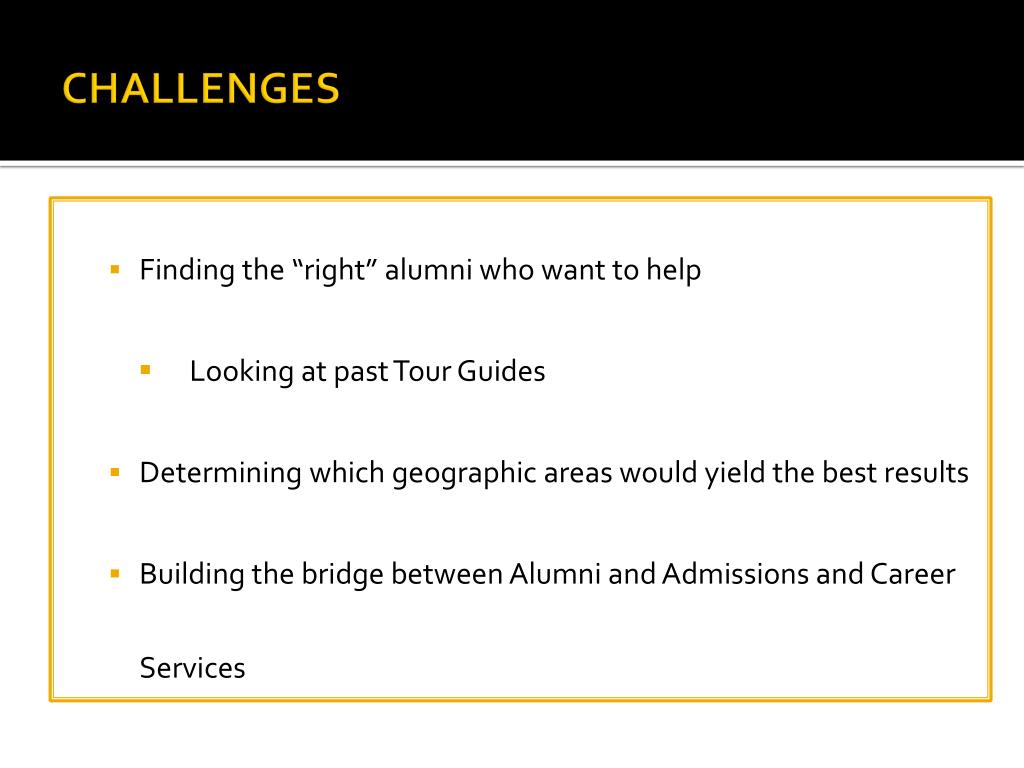Click the text 'Finding the "right" alumni who want to help'
The image size is (1024, 768).
[x=420, y=270]
